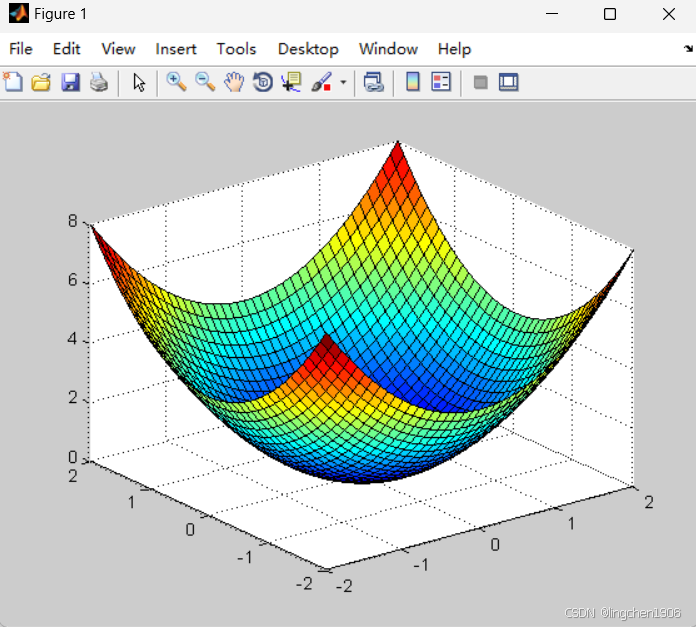Open a file with the folder icon
The height and width of the screenshot is (627, 696).
tap(41, 83)
